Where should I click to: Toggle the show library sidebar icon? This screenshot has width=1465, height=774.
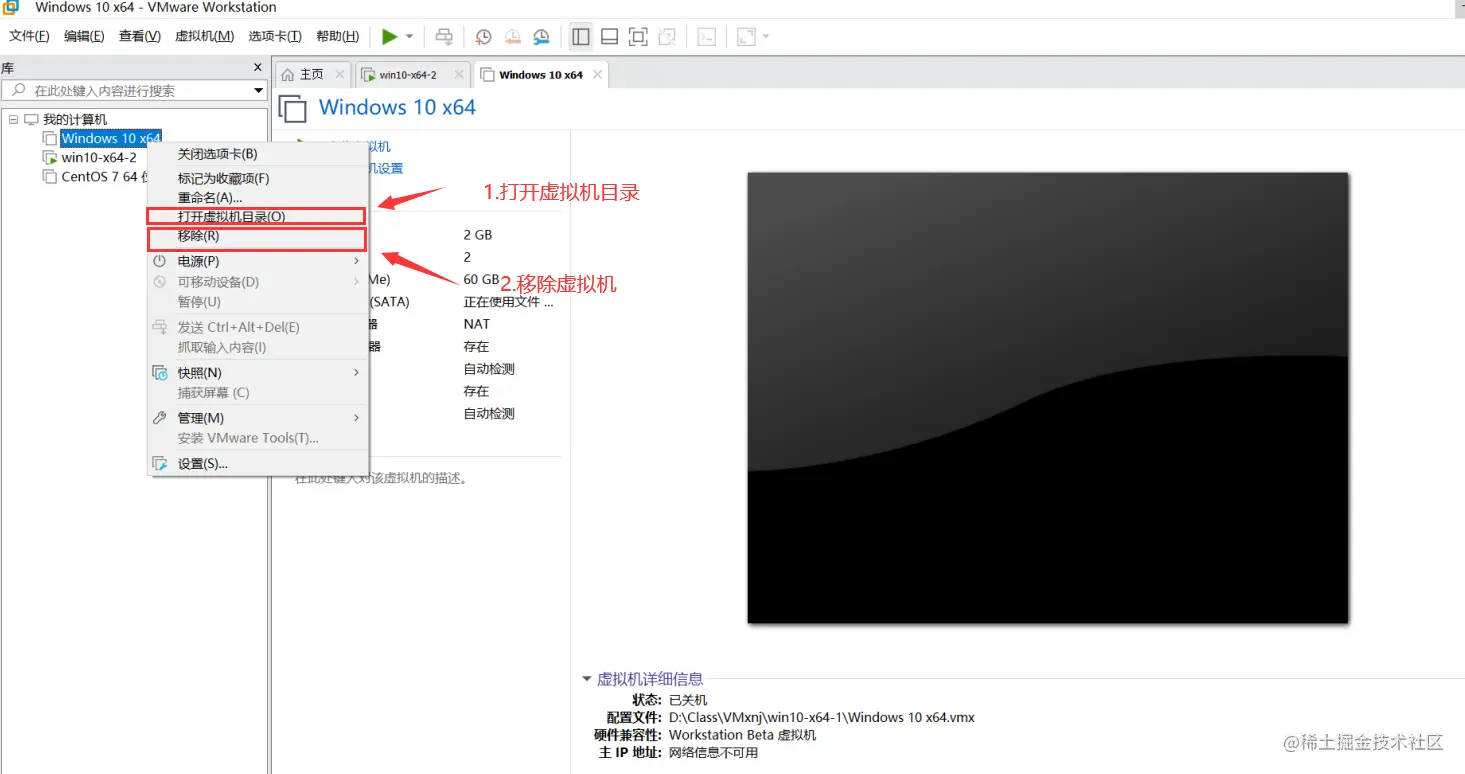click(581, 37)
